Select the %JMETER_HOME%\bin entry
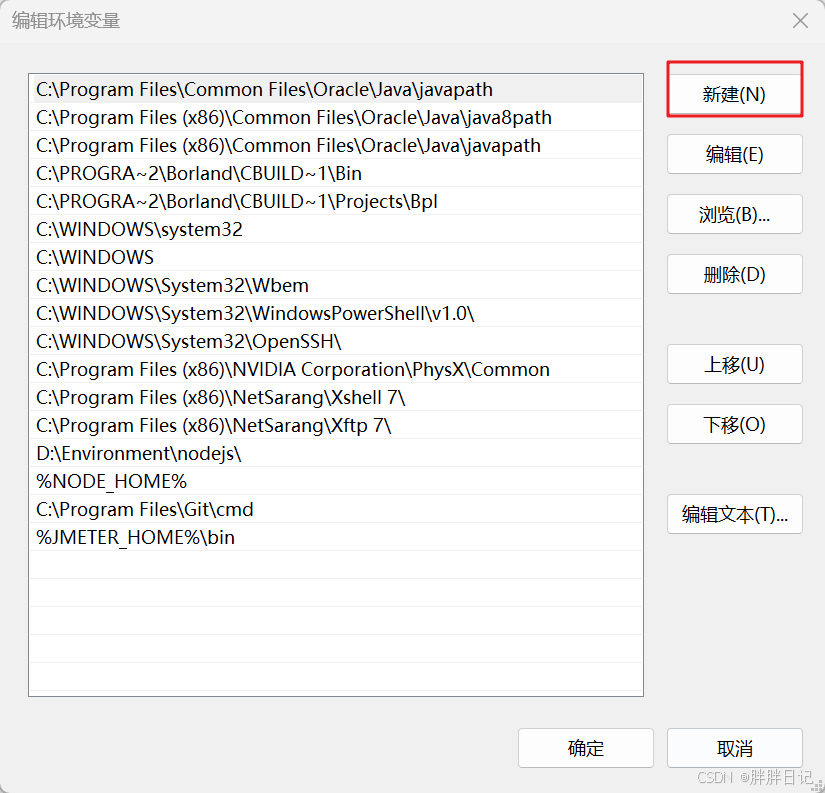Screen dimensions: 825x793 tap(336, 537)
